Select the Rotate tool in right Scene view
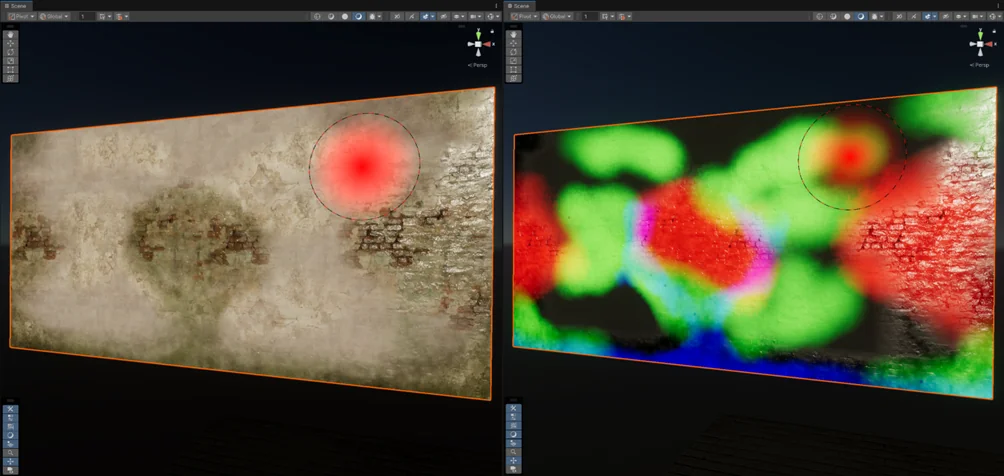 coord(514,52)
